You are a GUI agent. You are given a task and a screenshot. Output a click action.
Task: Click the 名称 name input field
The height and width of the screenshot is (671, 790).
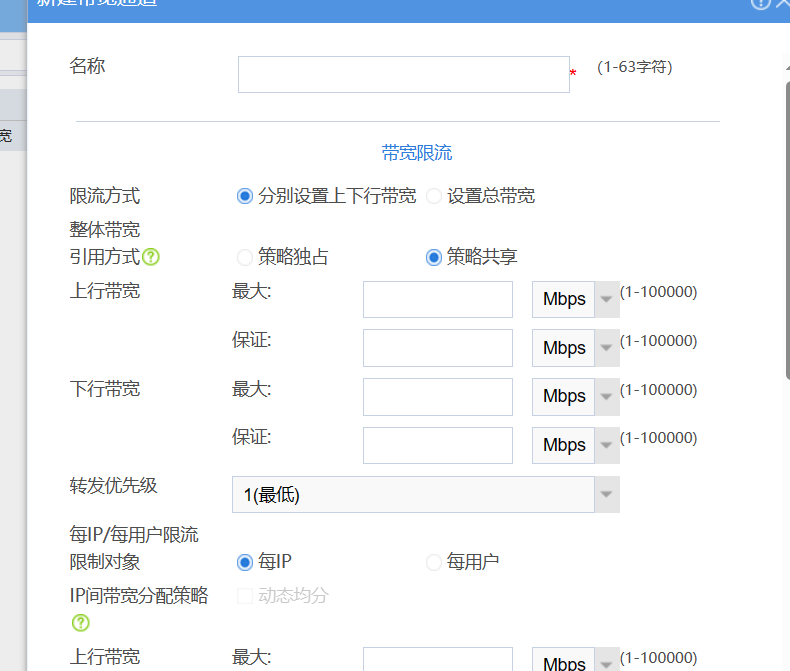coord(404,75)
